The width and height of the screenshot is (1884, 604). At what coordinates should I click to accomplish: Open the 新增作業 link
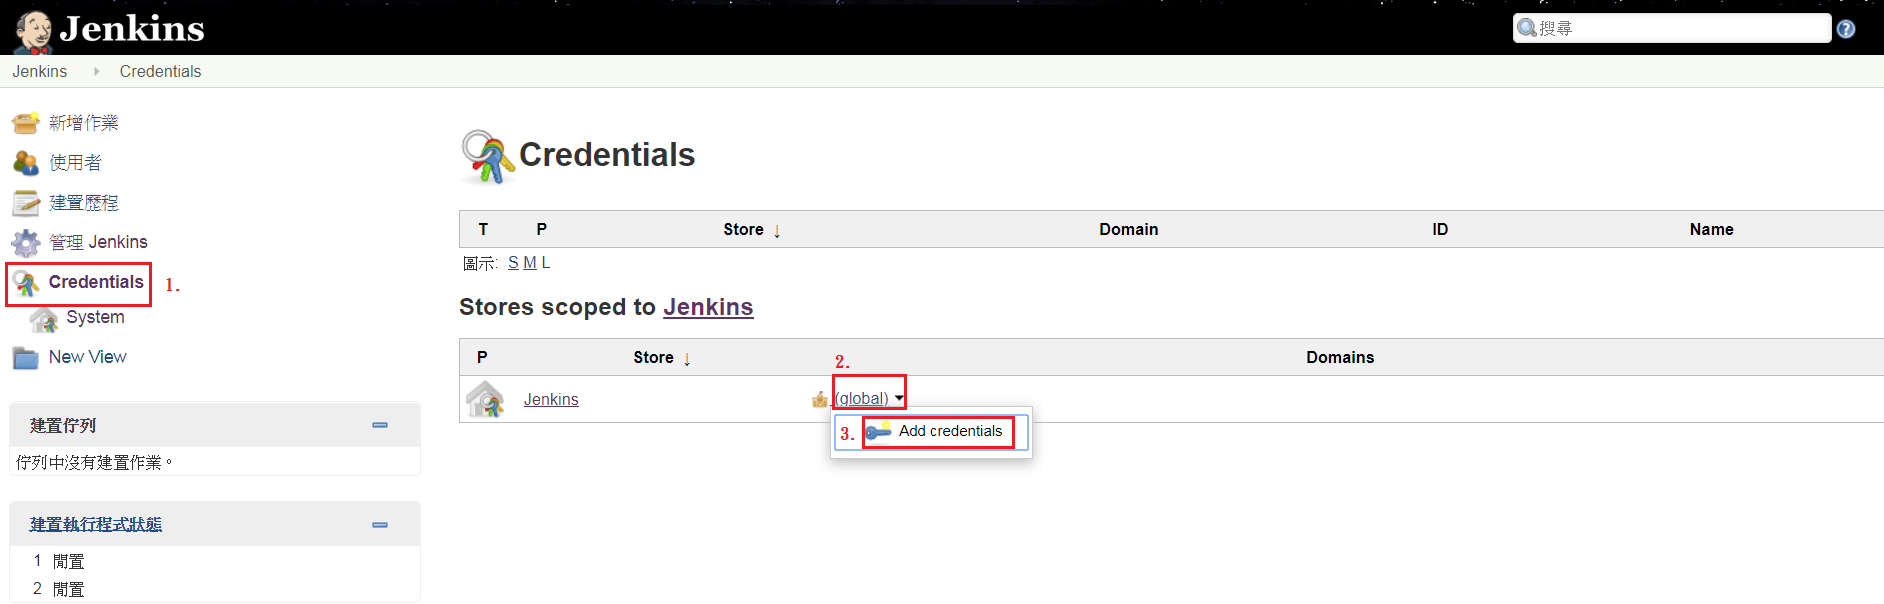(84, 123)
